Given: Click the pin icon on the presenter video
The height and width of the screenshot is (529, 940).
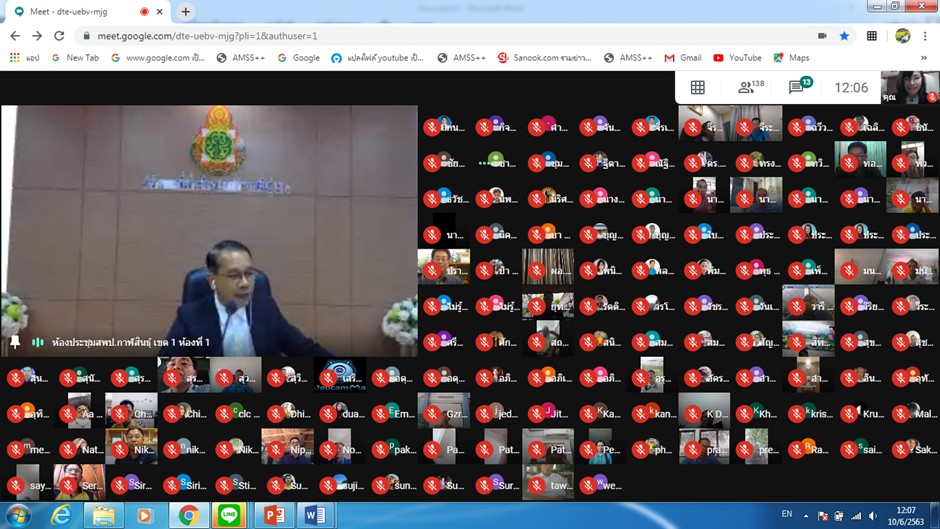Looking at the screenshot, I should click(x=15, y=342).
